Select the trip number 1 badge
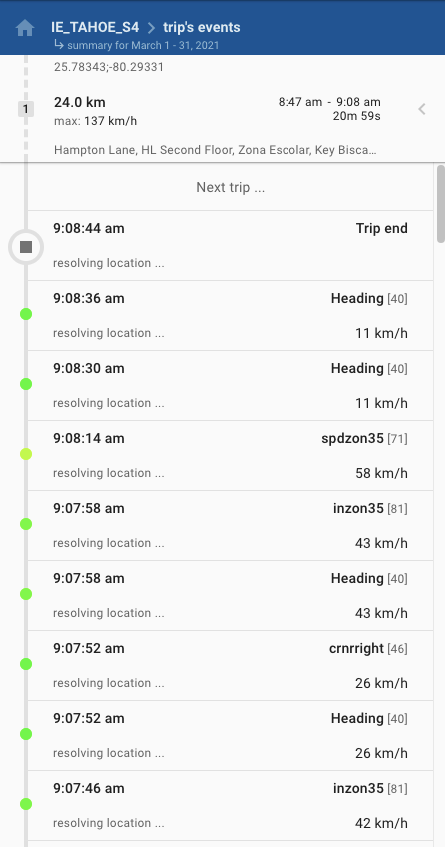Viewport: 445px width, 847px height. point(25,109)
